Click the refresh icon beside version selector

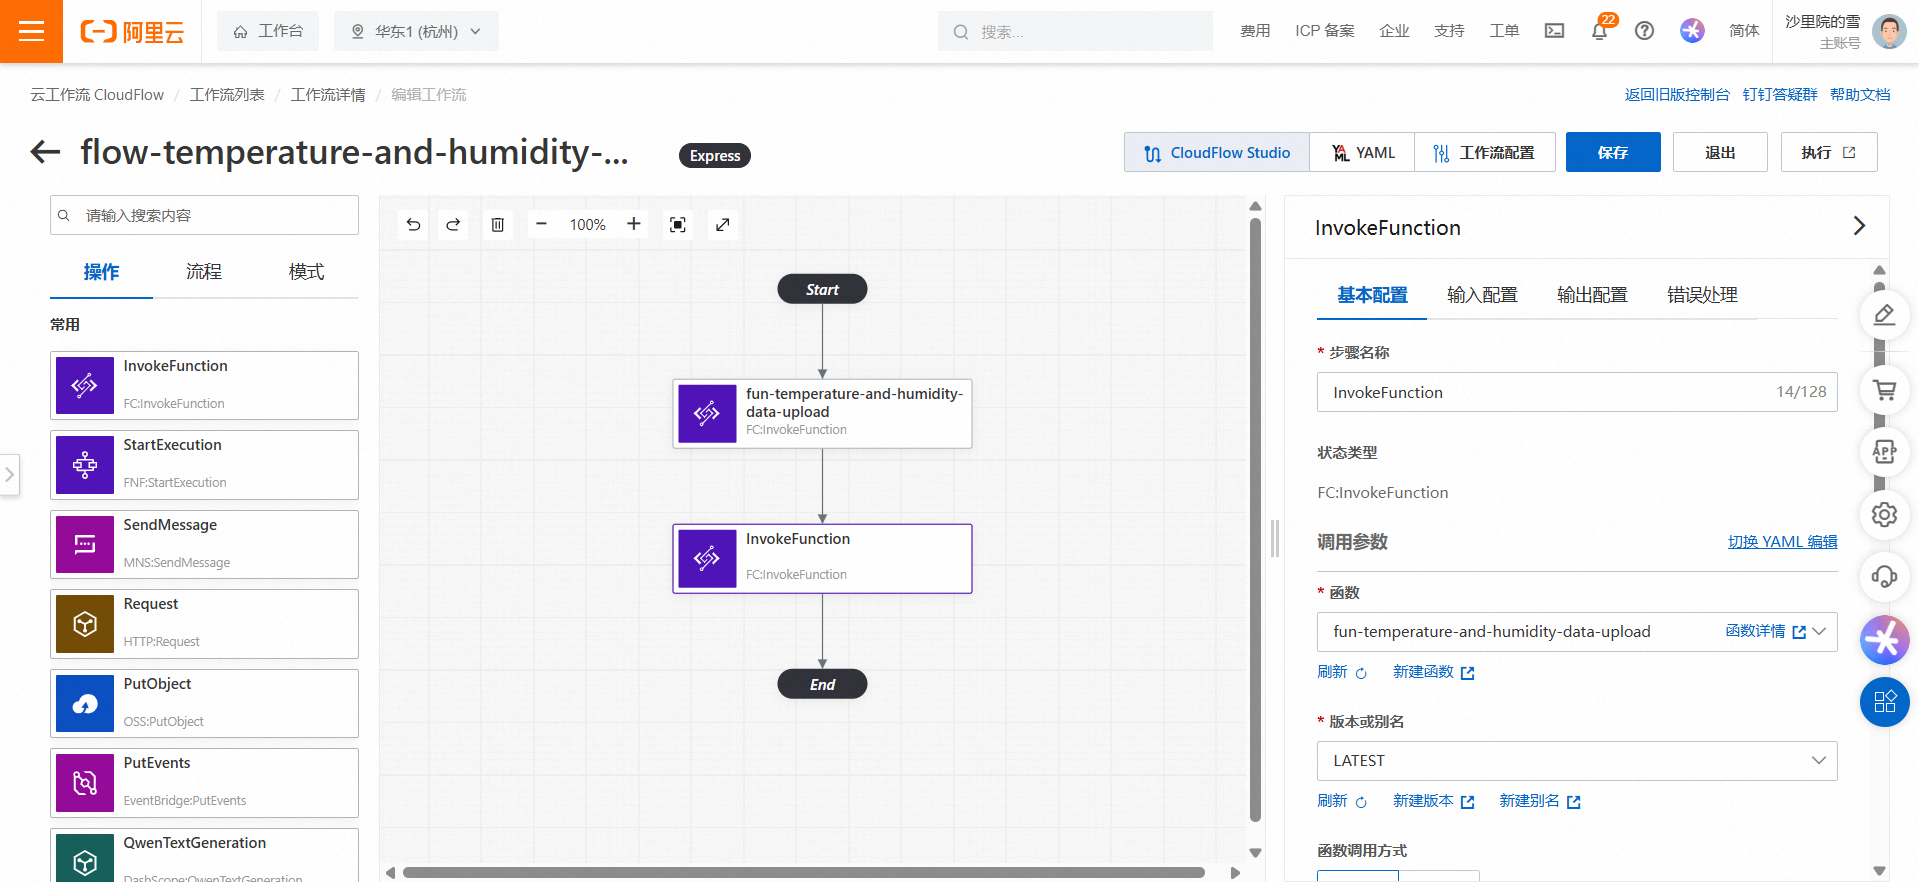coord(1361,802)
